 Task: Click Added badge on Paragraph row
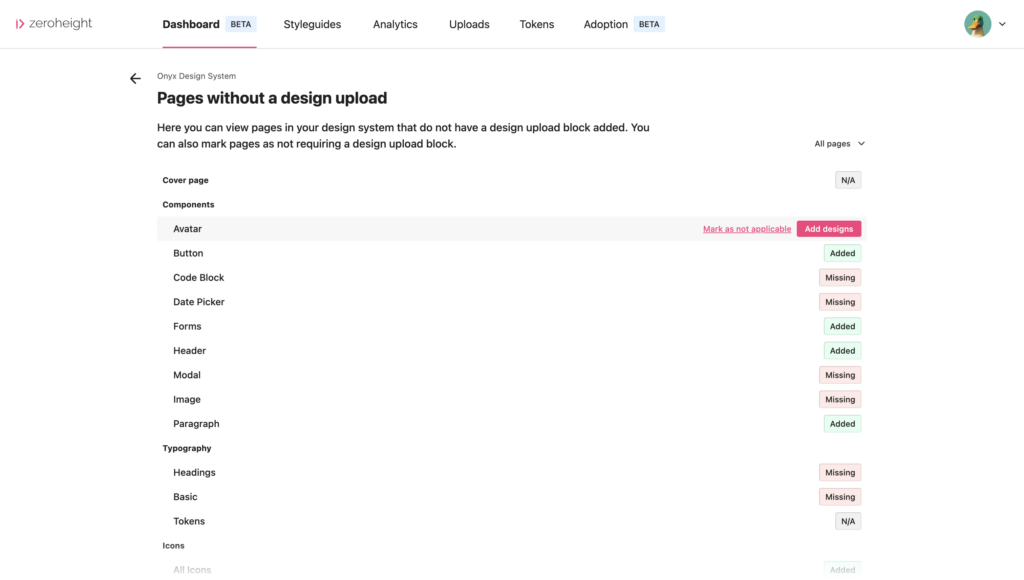[842, 424]
